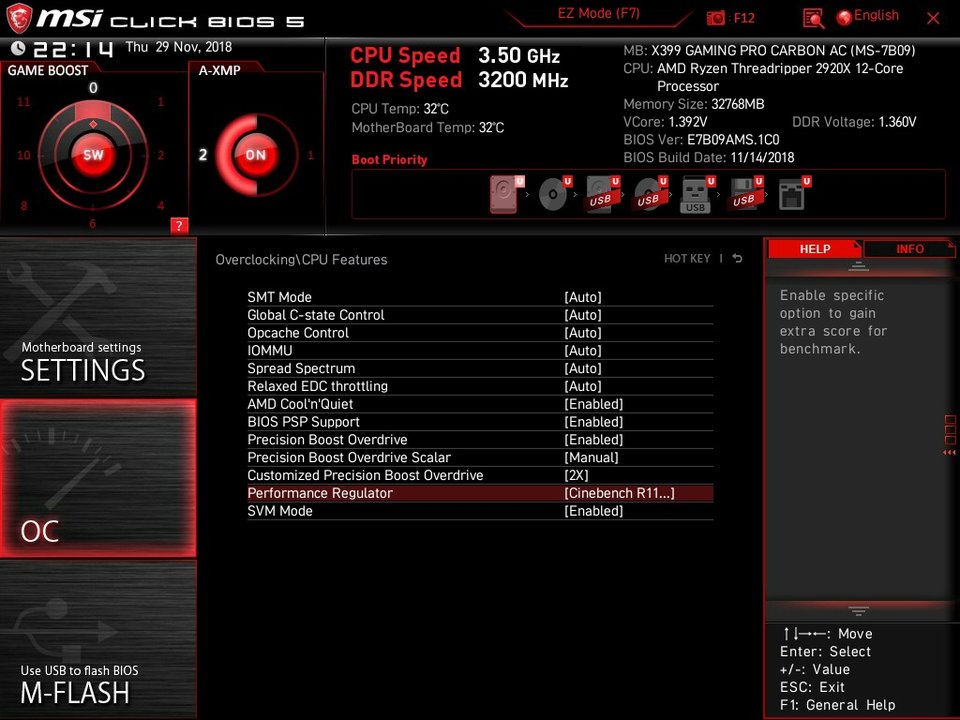Viewport: 960px width, 720px height.
Task: Take a screenshot with the F12 camera icon
Action: 715,18
